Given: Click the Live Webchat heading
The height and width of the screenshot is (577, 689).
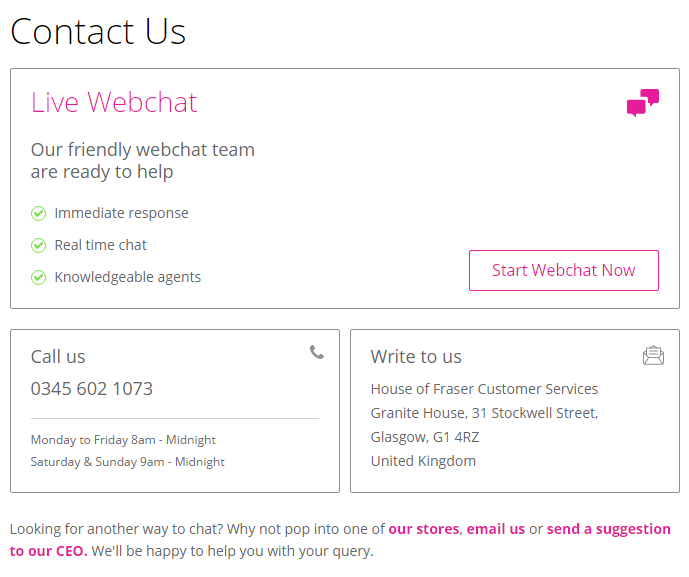Looking at the screenshot, I should tap(114, 102).
